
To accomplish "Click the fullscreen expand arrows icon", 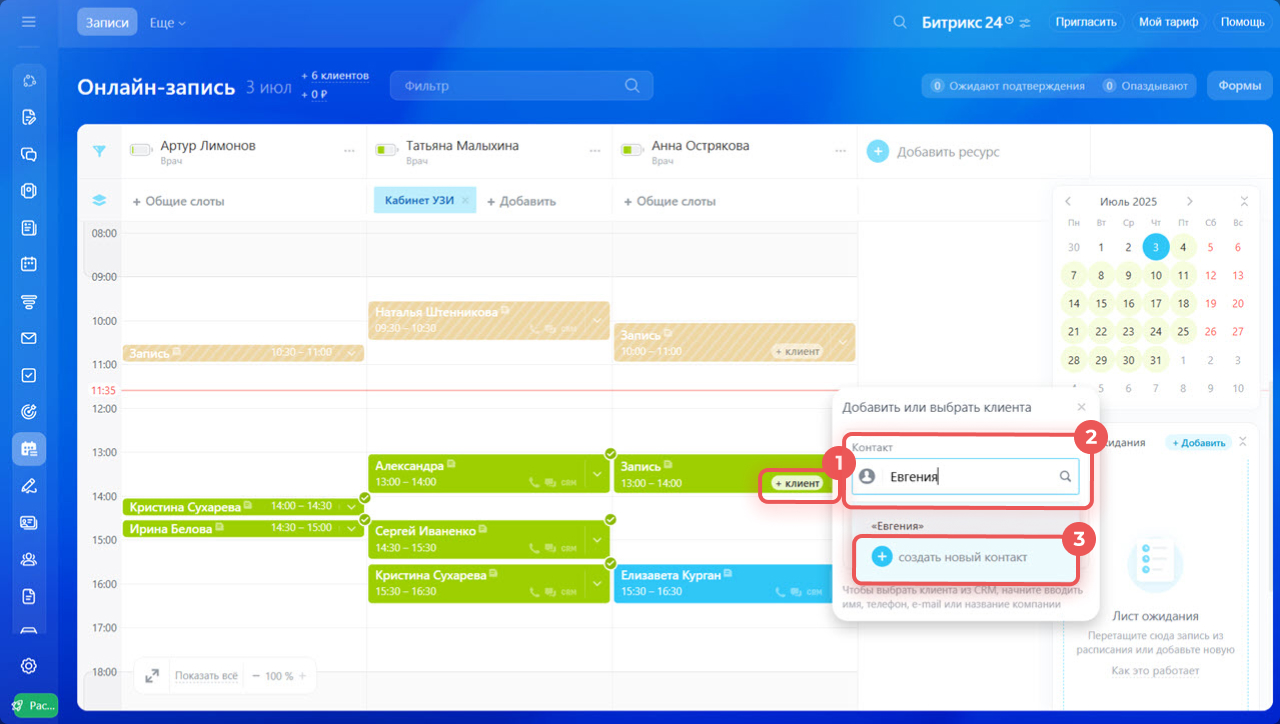I will tap(152, 676).
